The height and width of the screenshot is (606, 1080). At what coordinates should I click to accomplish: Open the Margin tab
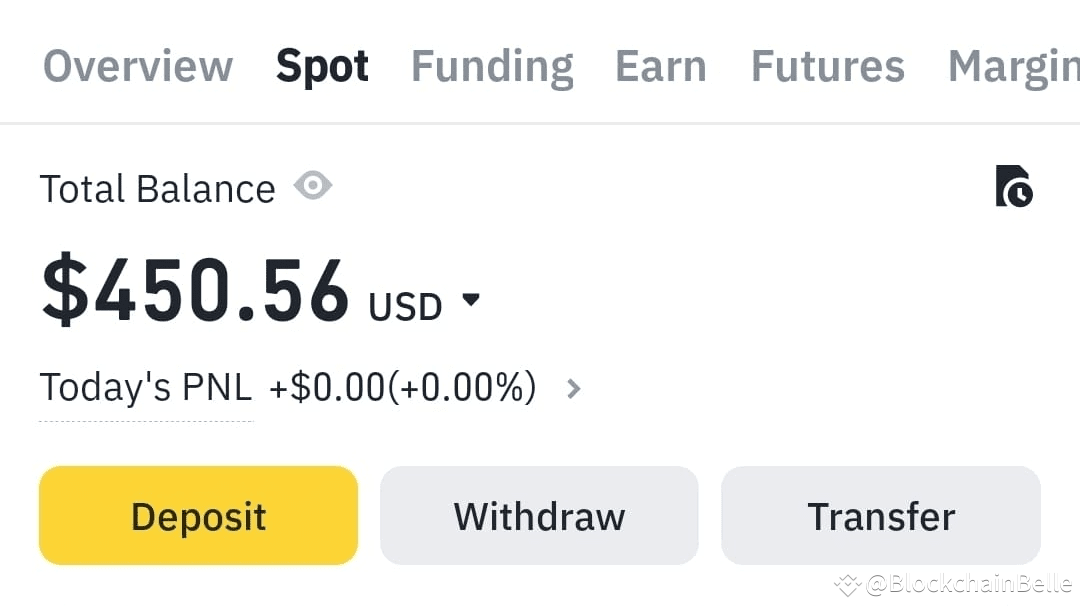[1012, 67]
